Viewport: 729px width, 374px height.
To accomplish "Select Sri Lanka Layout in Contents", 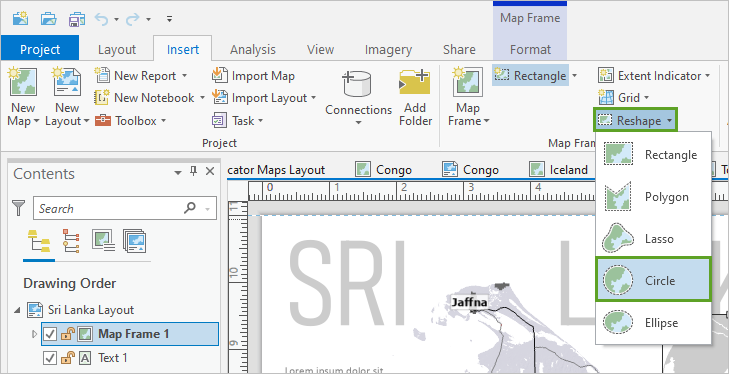I will (91, 310).
